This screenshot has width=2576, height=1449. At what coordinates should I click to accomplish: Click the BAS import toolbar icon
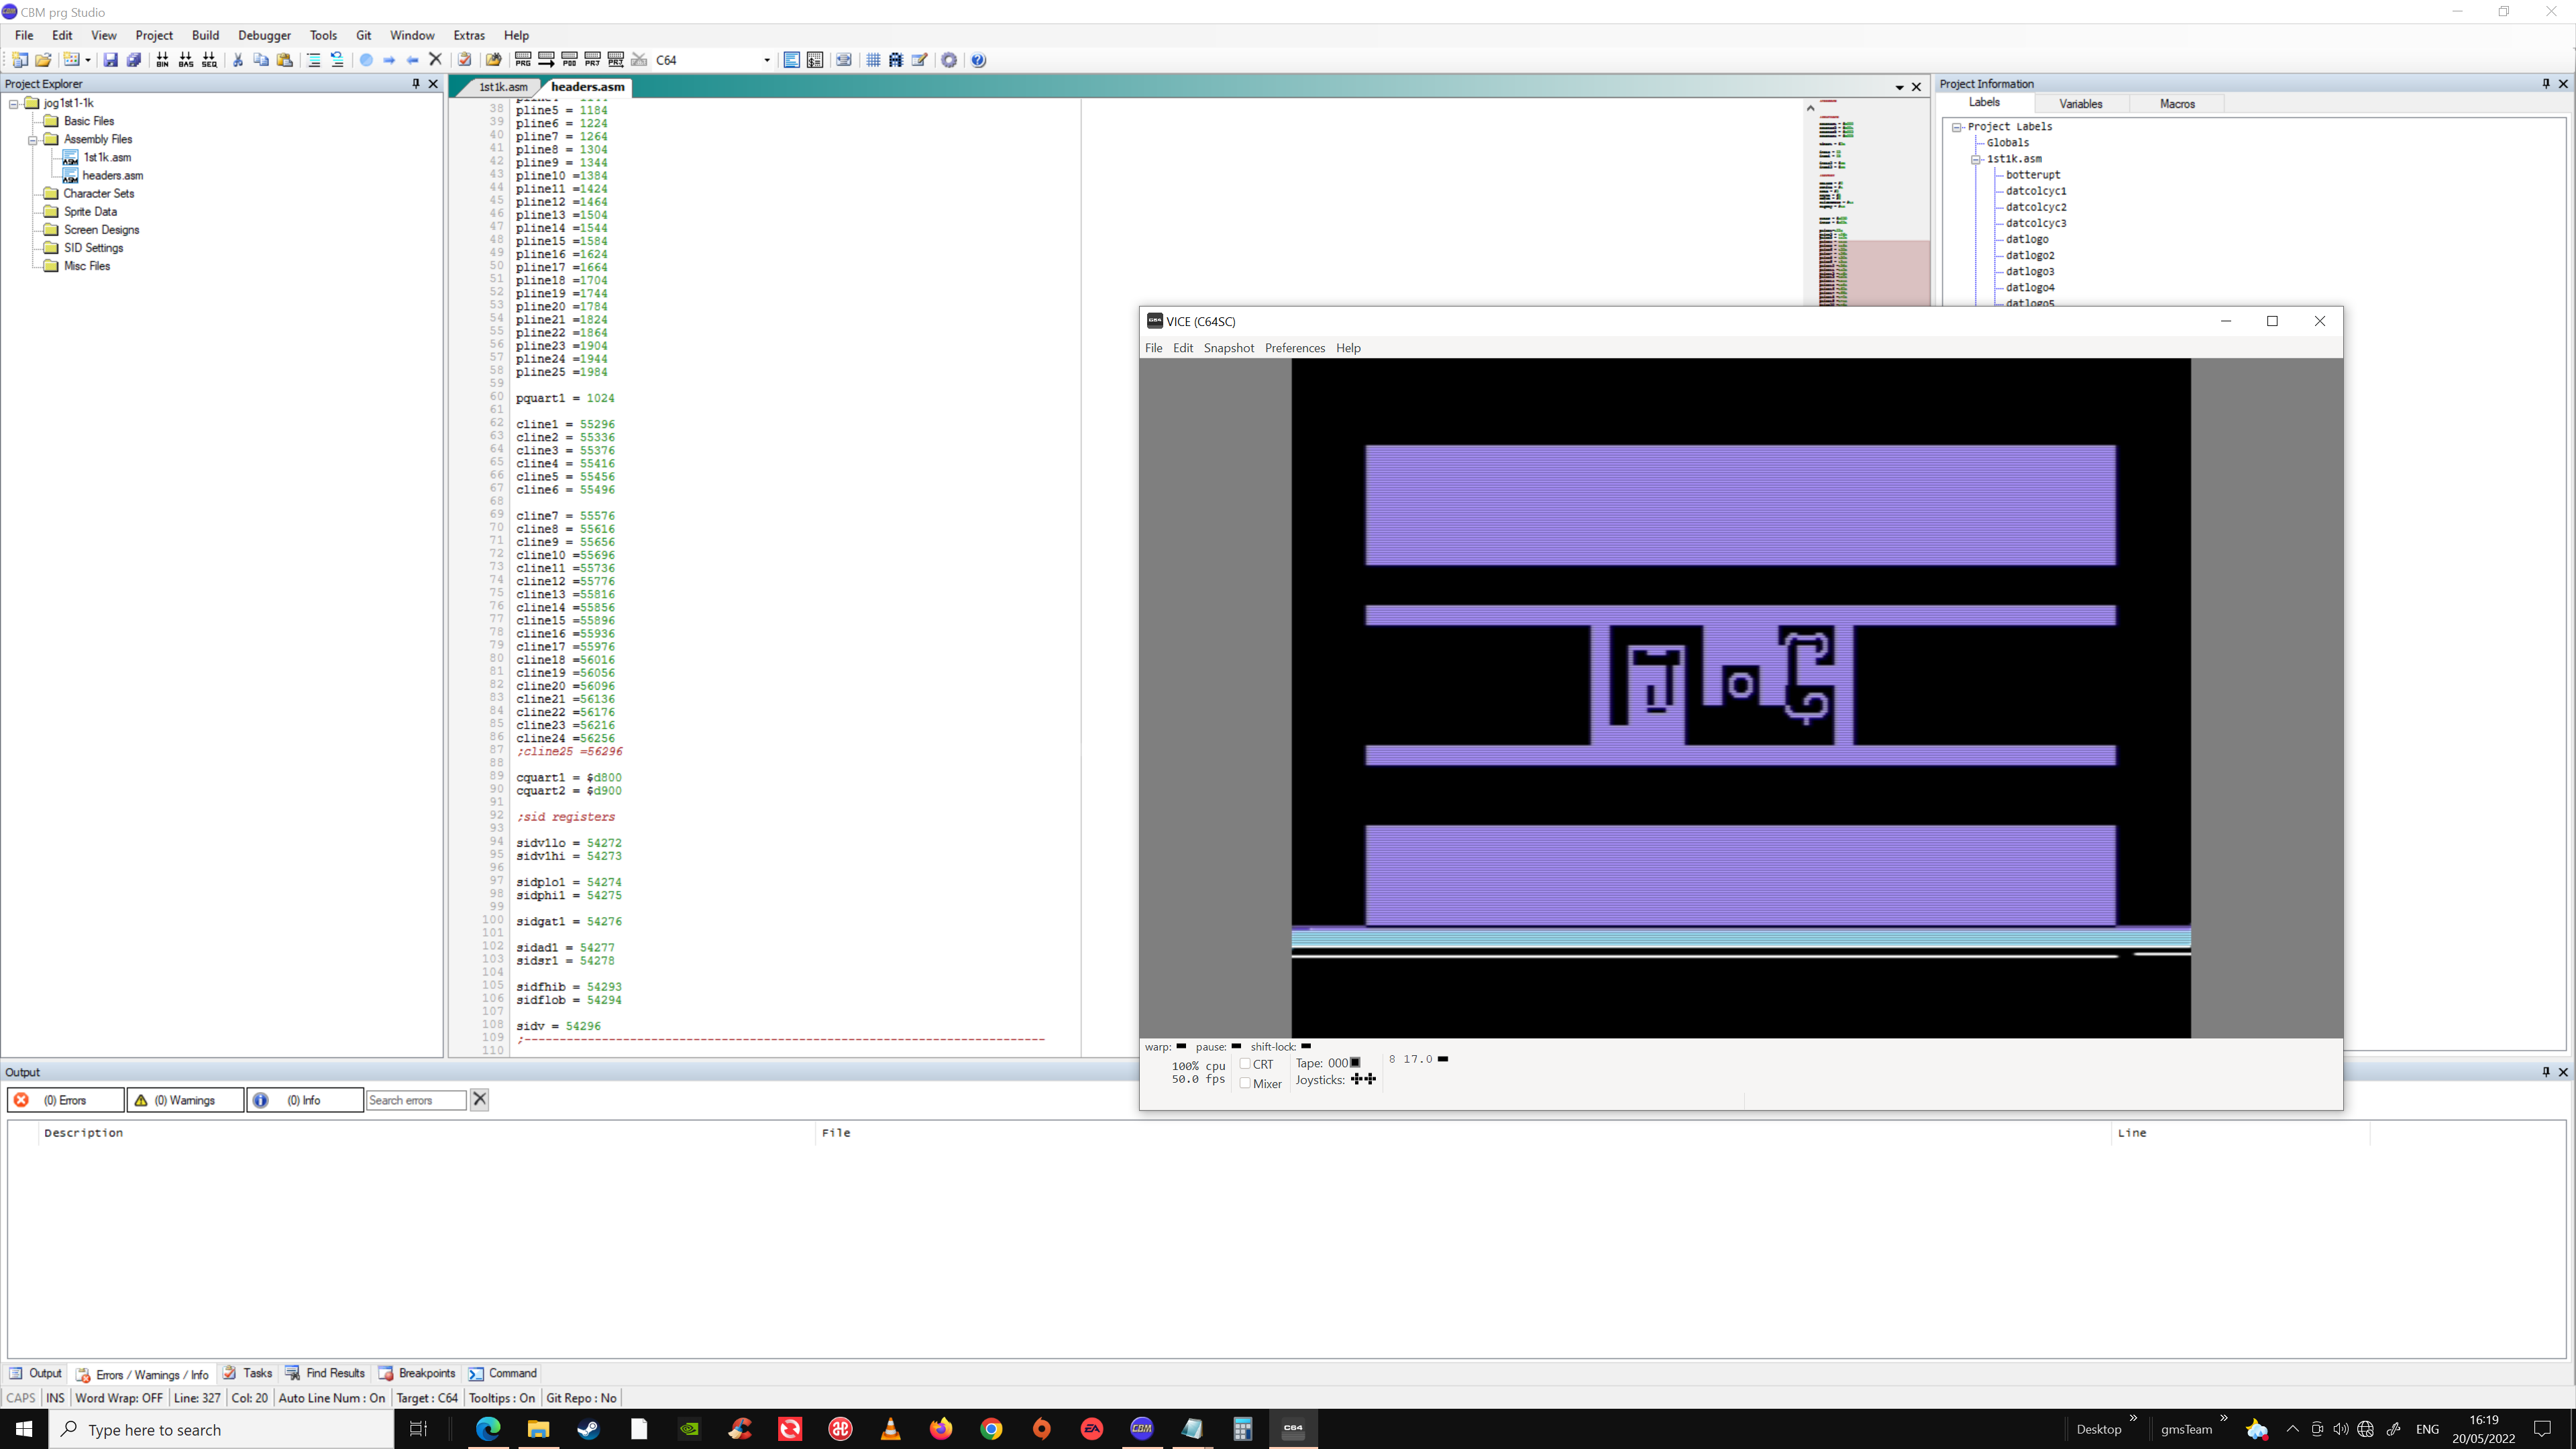[x=185, y=60]
